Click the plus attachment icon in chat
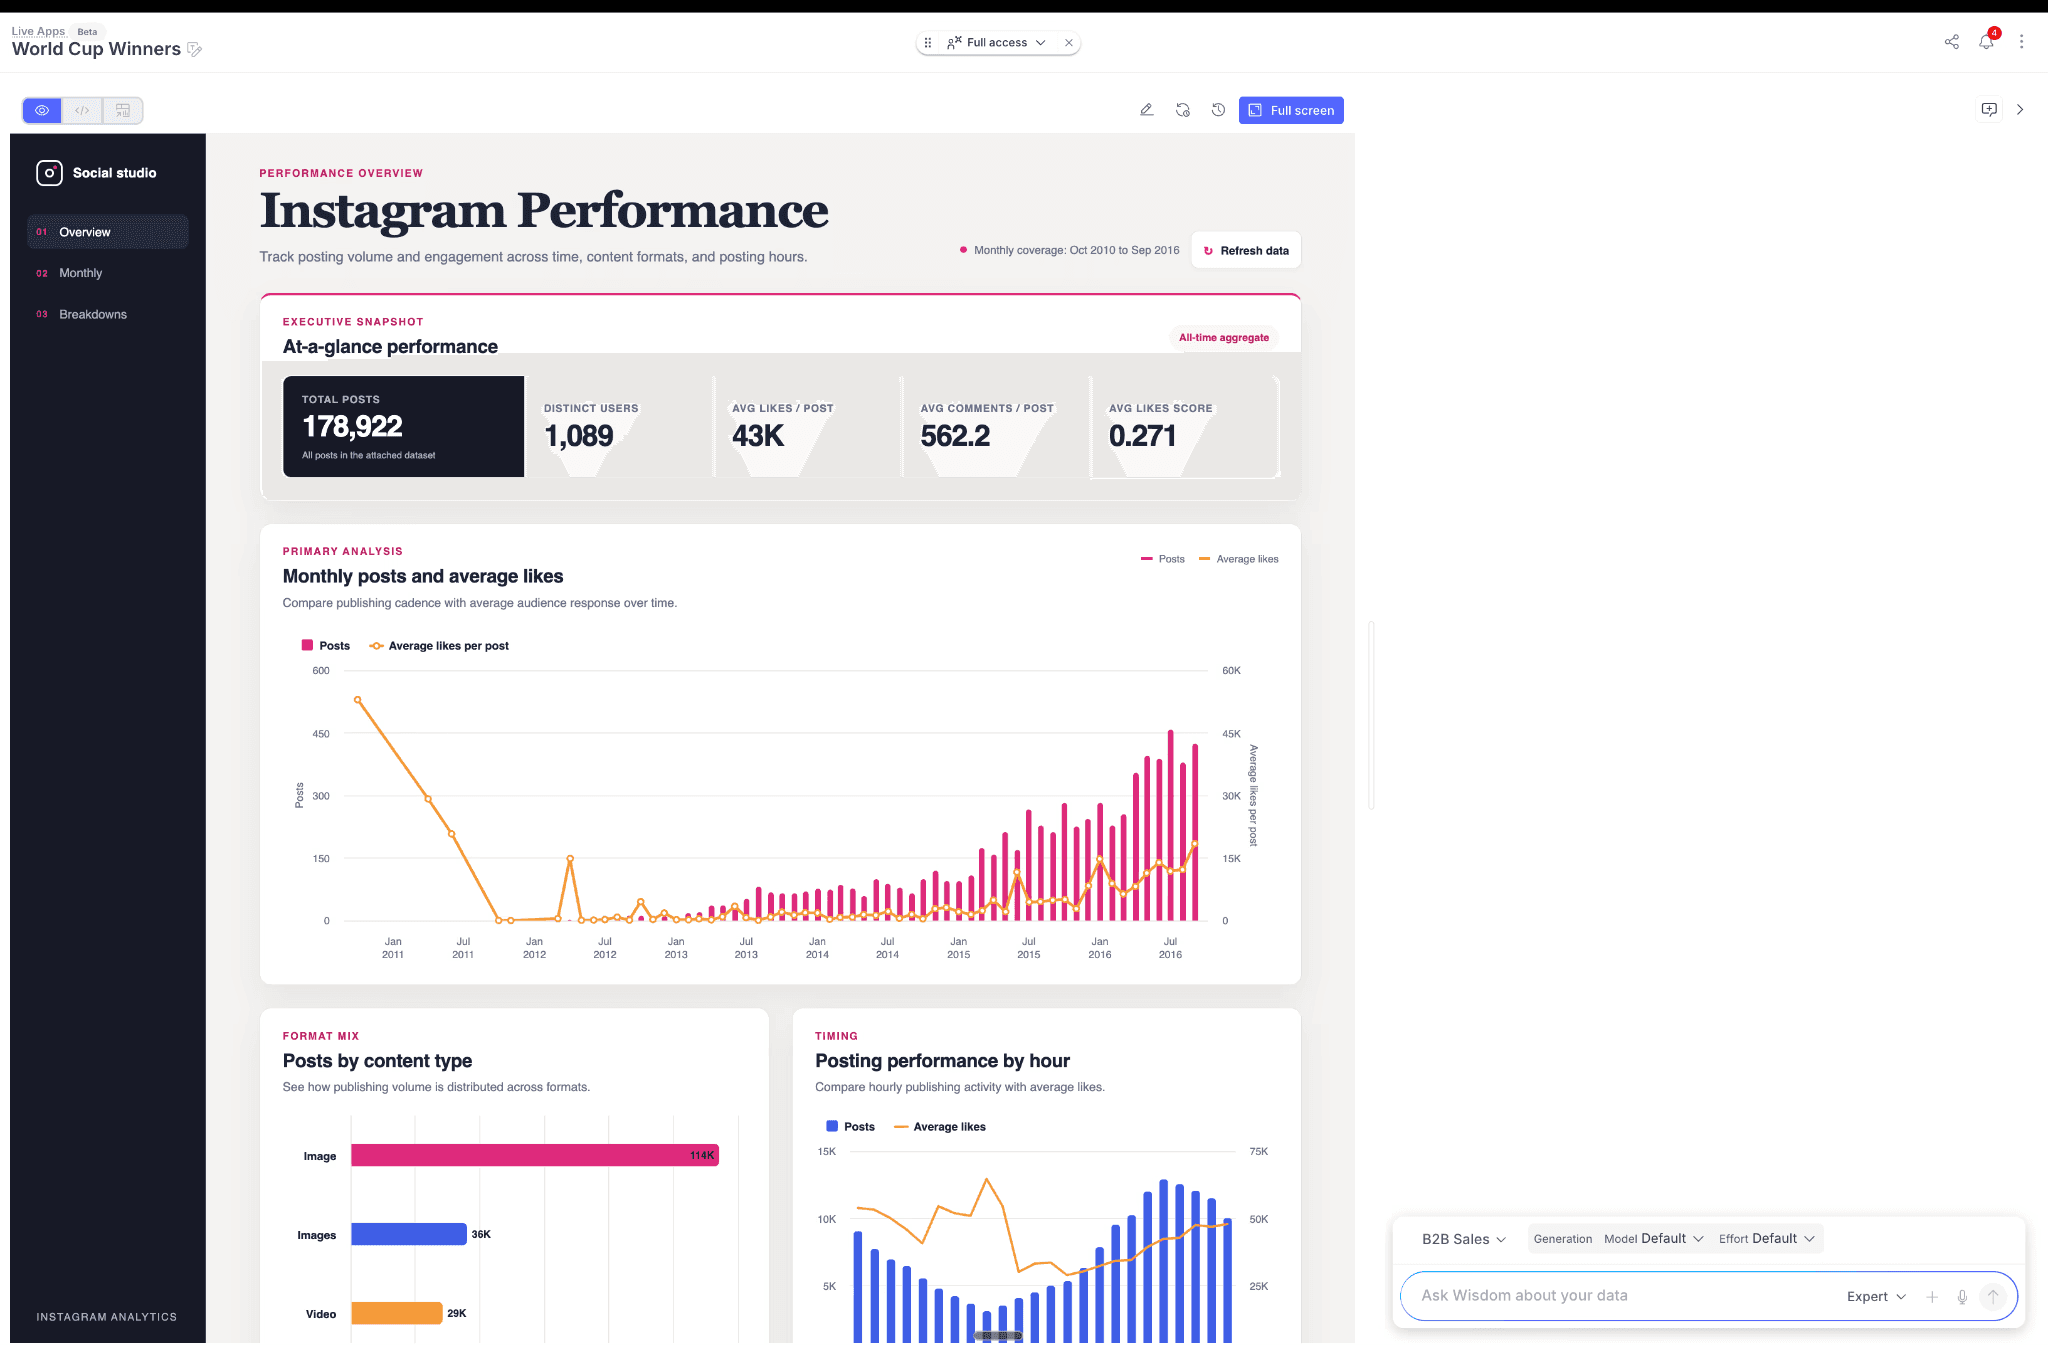The width and height of the screenshot is (2048, 1346). 1932,1297
